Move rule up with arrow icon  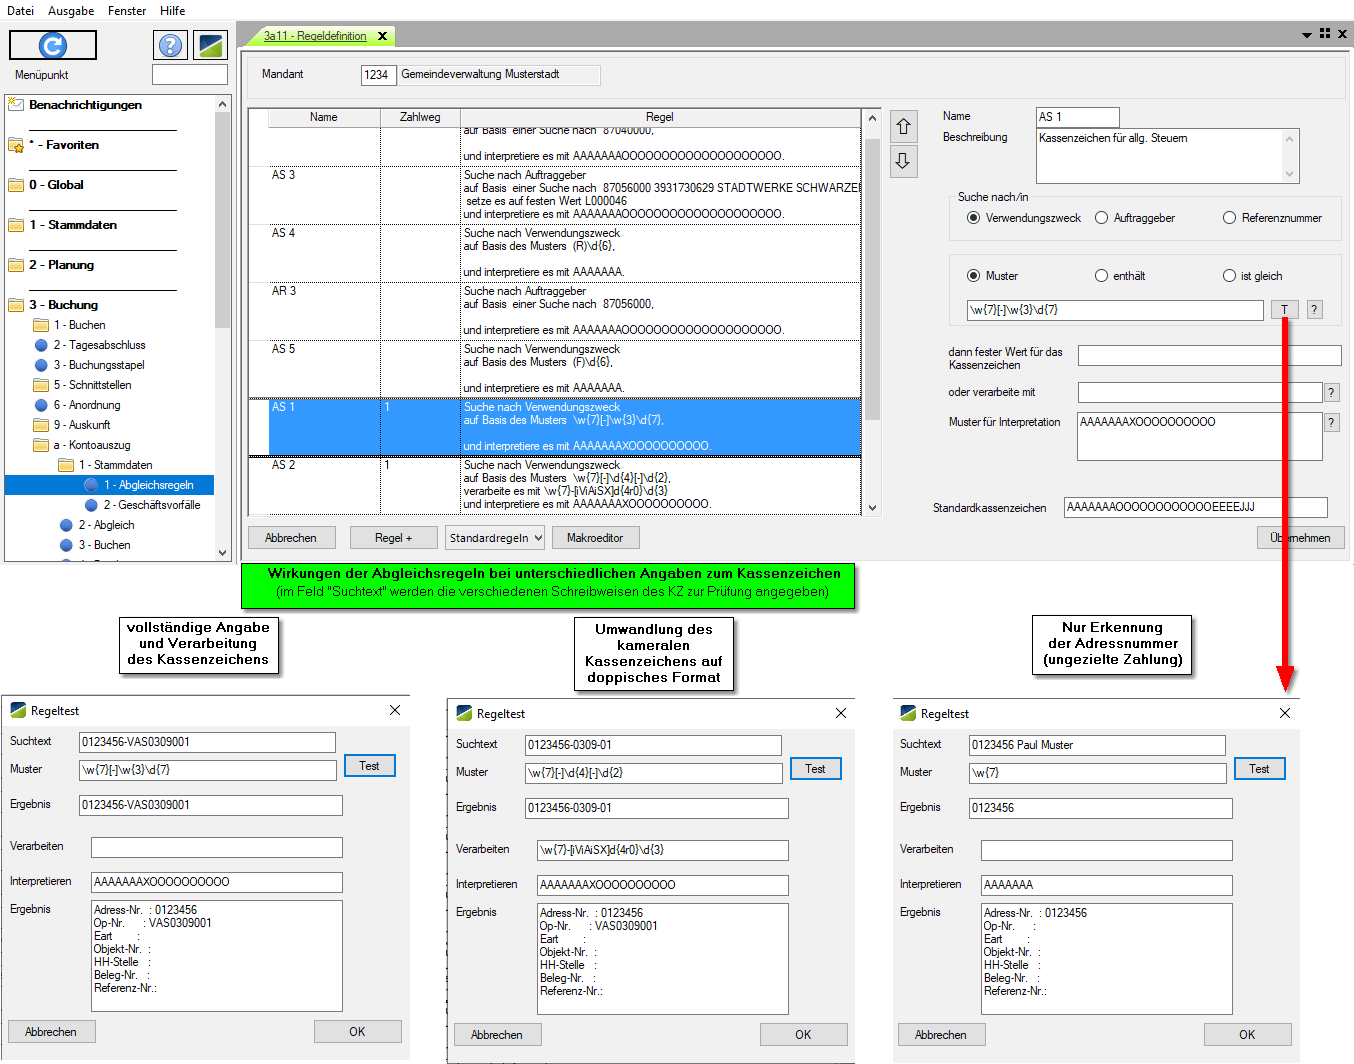click(903, 126)
